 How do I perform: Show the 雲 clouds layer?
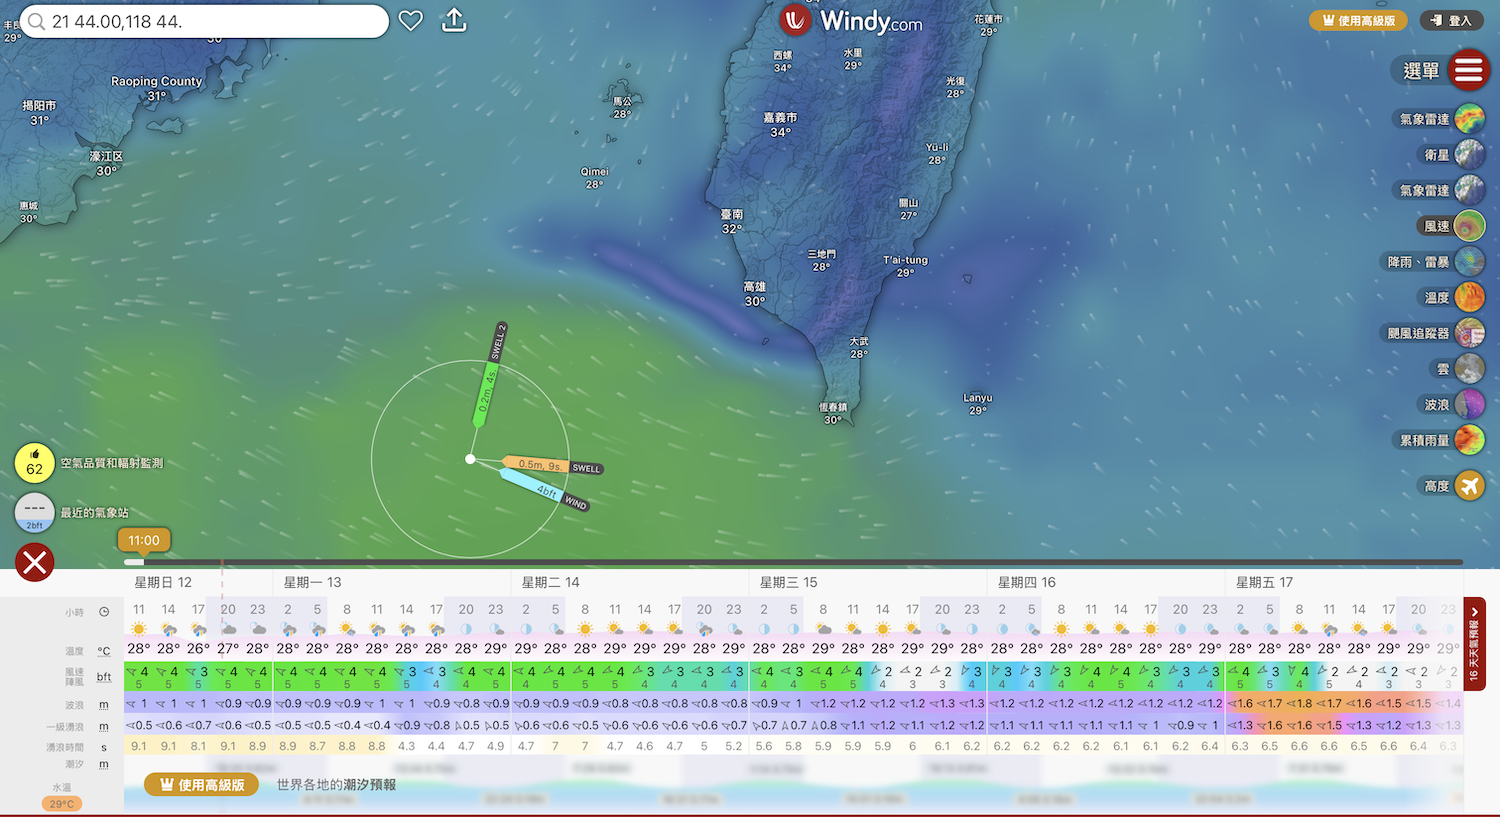pyautogui.click(x=1469, y=369)
